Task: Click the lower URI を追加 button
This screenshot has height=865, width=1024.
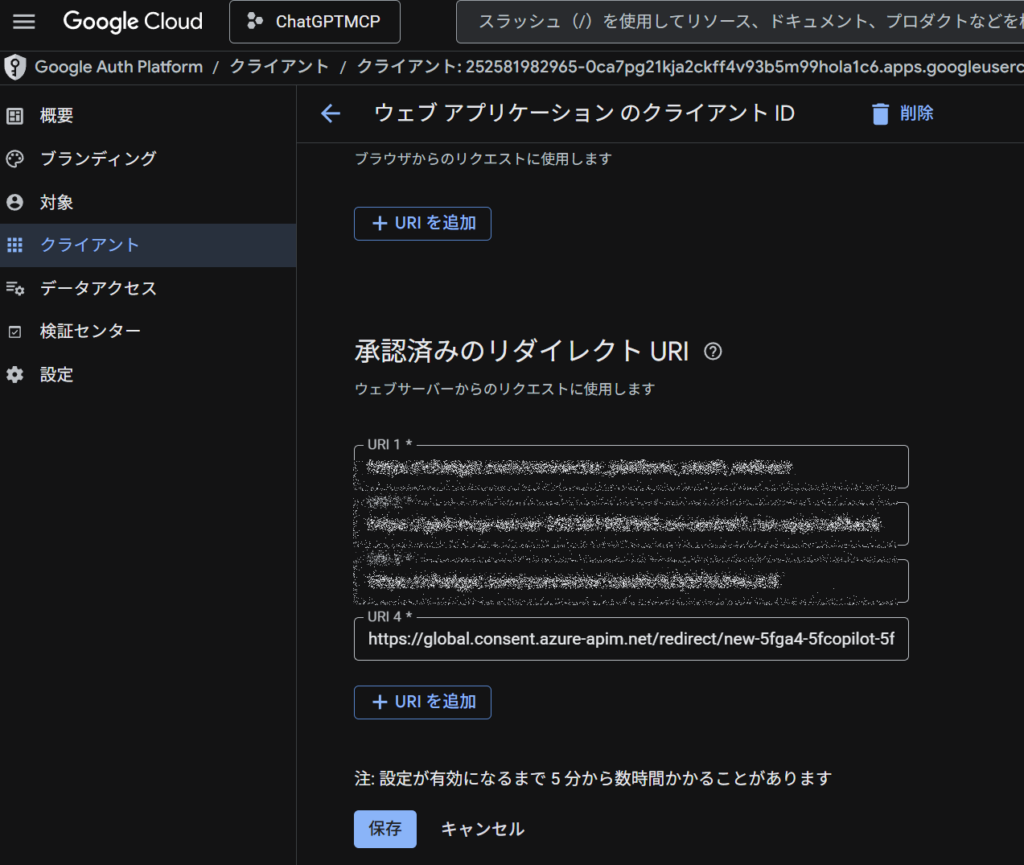Action: 422,702
